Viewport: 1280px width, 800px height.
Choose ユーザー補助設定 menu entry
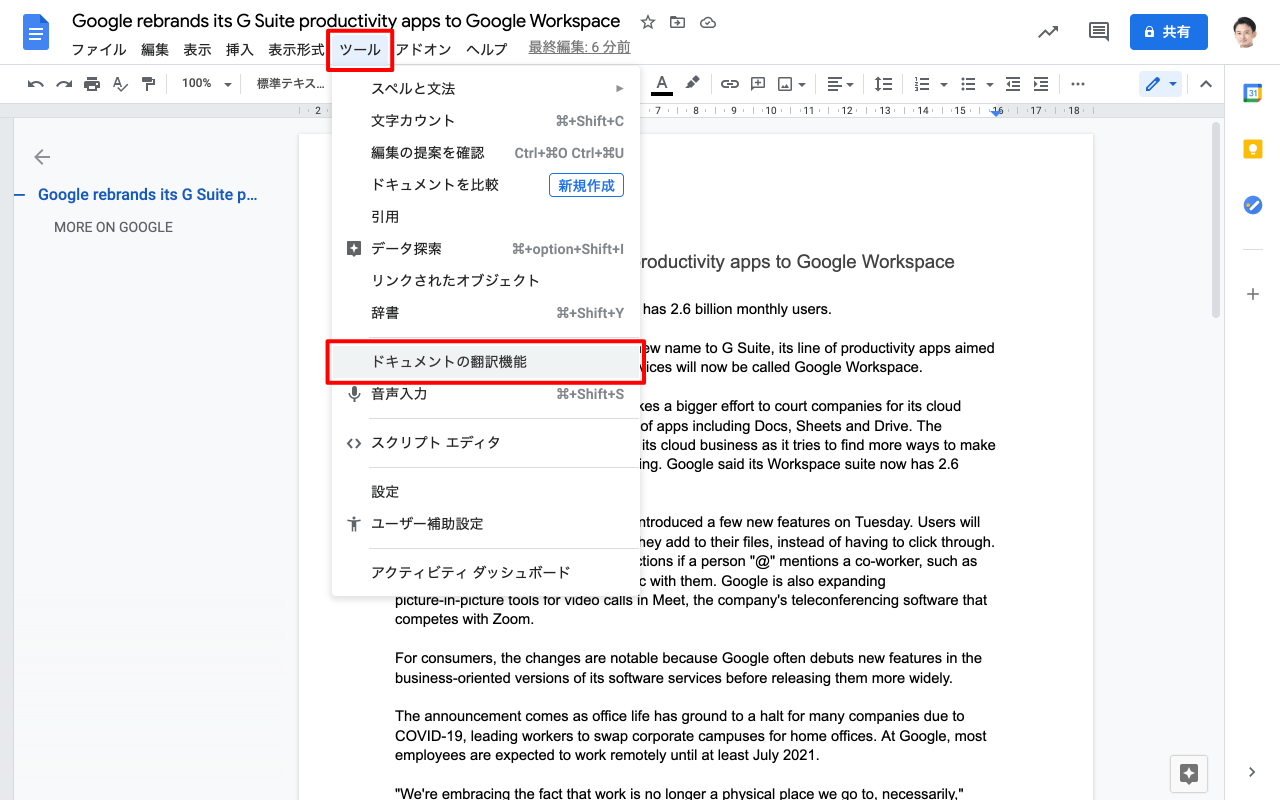[486, 524]
